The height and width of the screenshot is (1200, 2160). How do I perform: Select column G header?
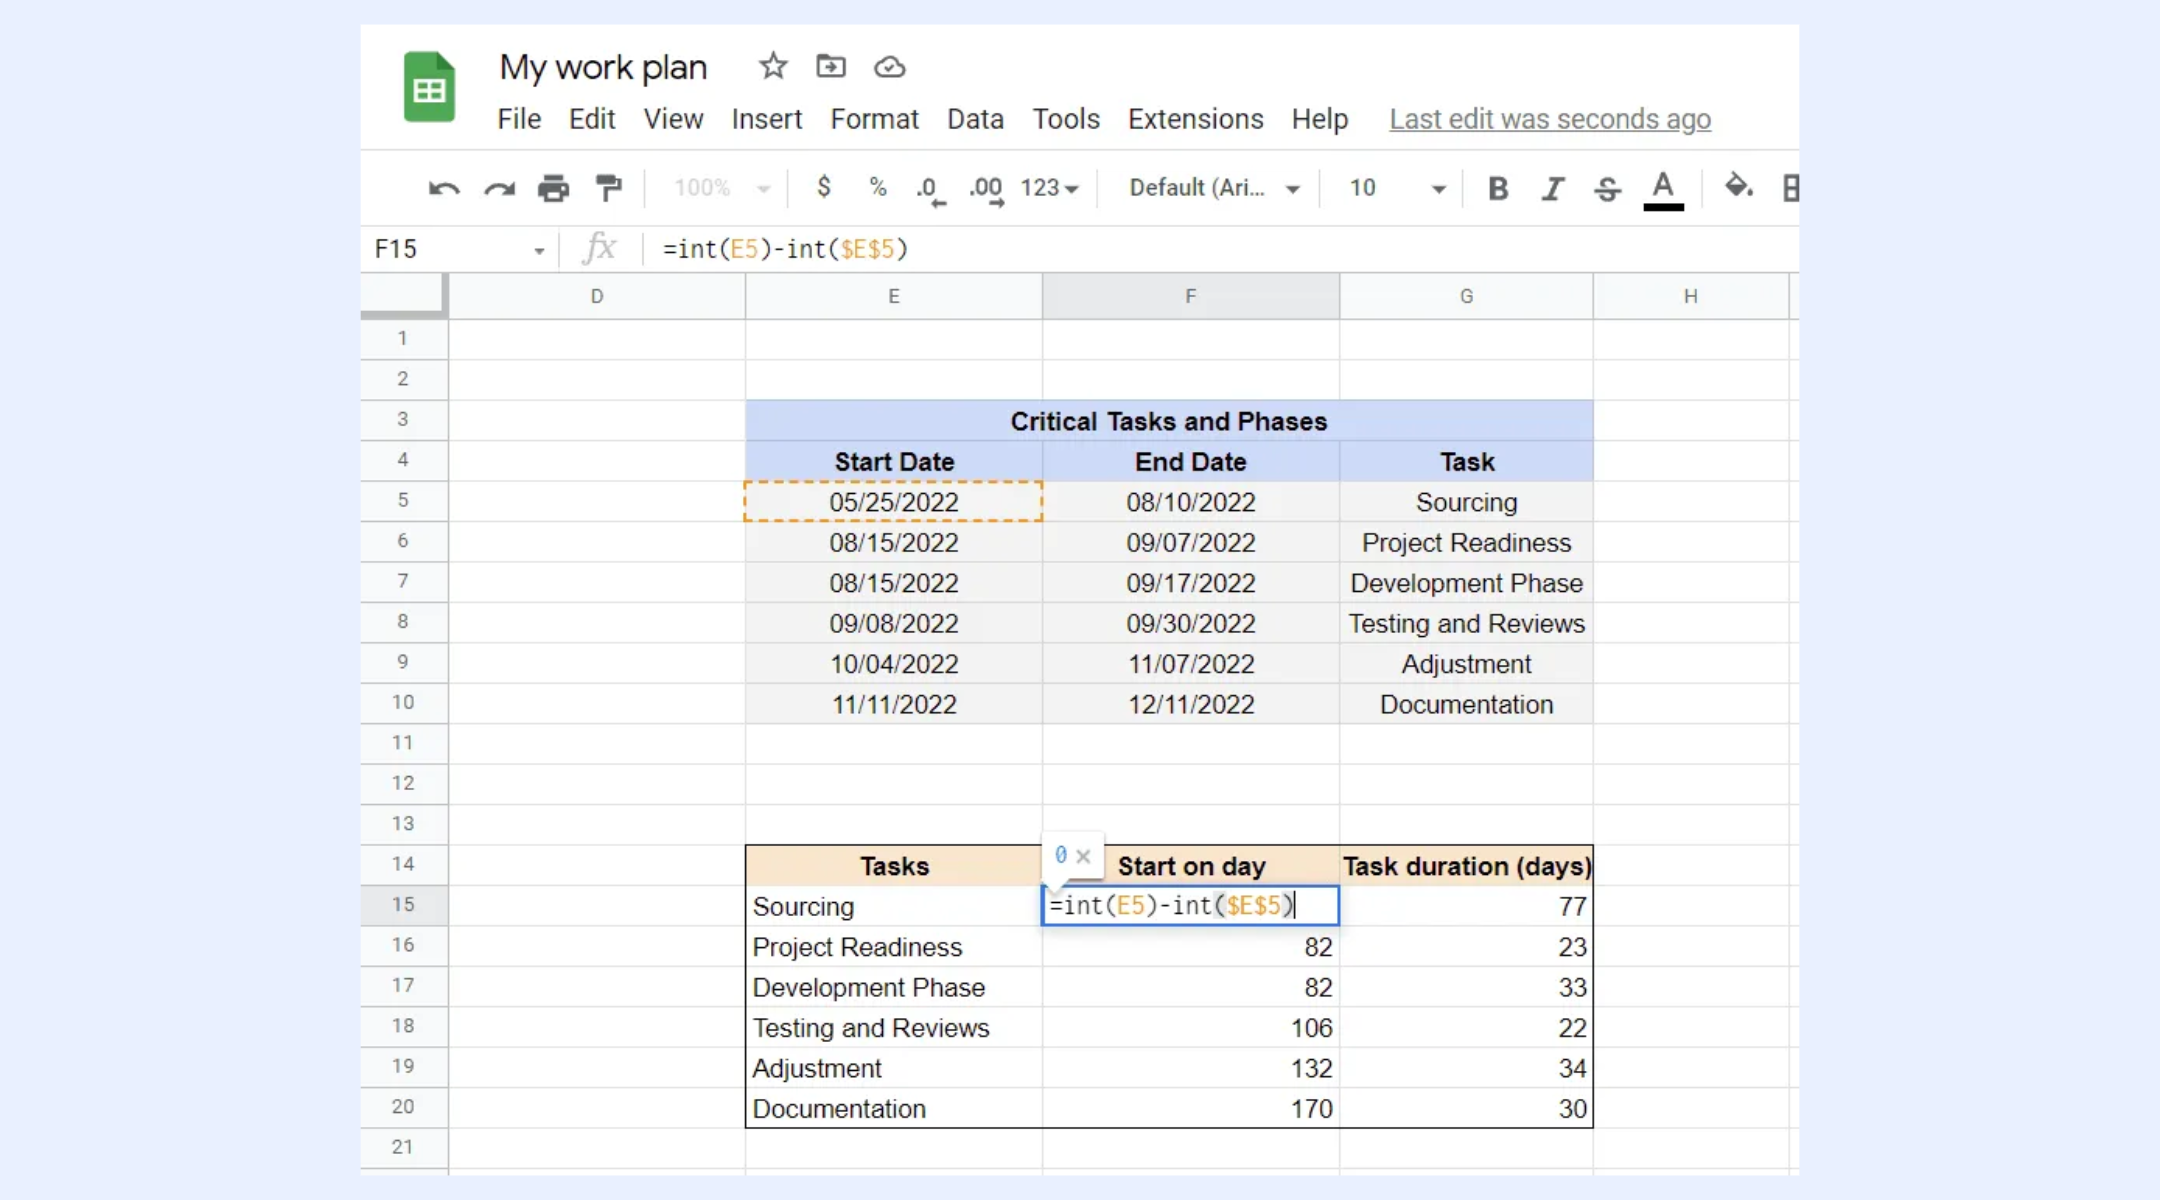[x=1466, y=297]
